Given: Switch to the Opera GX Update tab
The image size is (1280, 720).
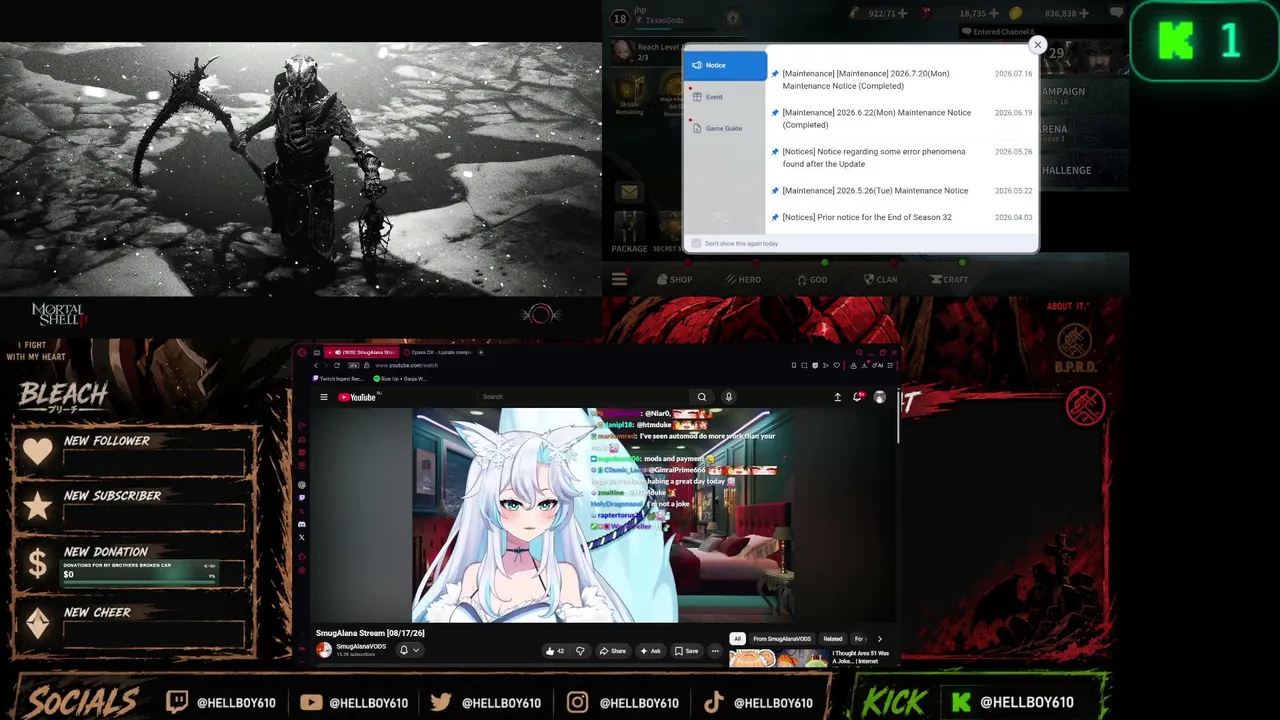Looking at the screenshot, I should pyautogui.click(x=438, y=352).
